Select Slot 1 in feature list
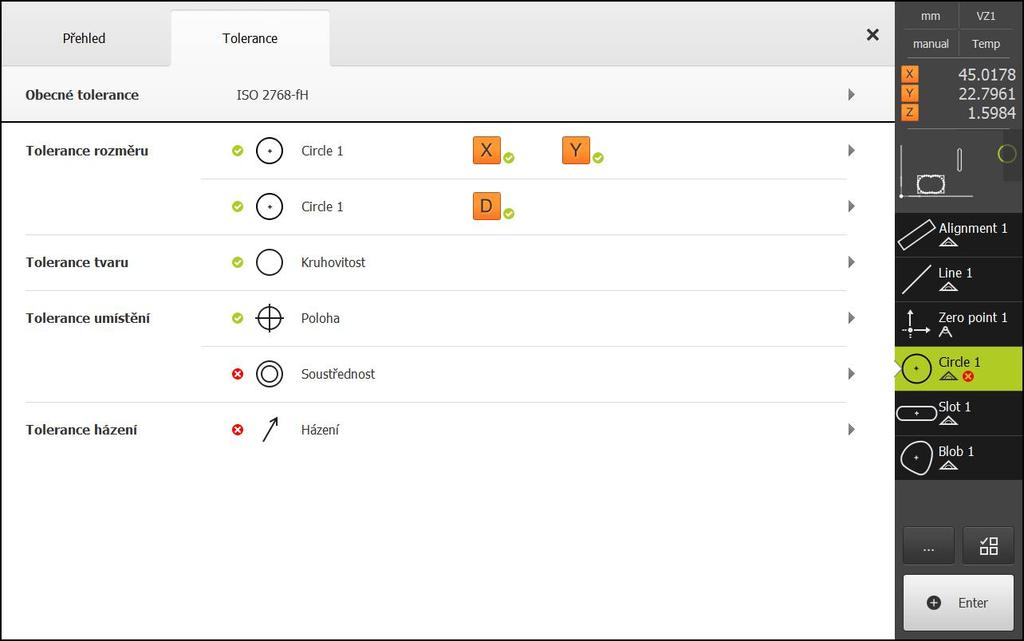Viewport: 1024px width, 641px height. click(959, 413)
